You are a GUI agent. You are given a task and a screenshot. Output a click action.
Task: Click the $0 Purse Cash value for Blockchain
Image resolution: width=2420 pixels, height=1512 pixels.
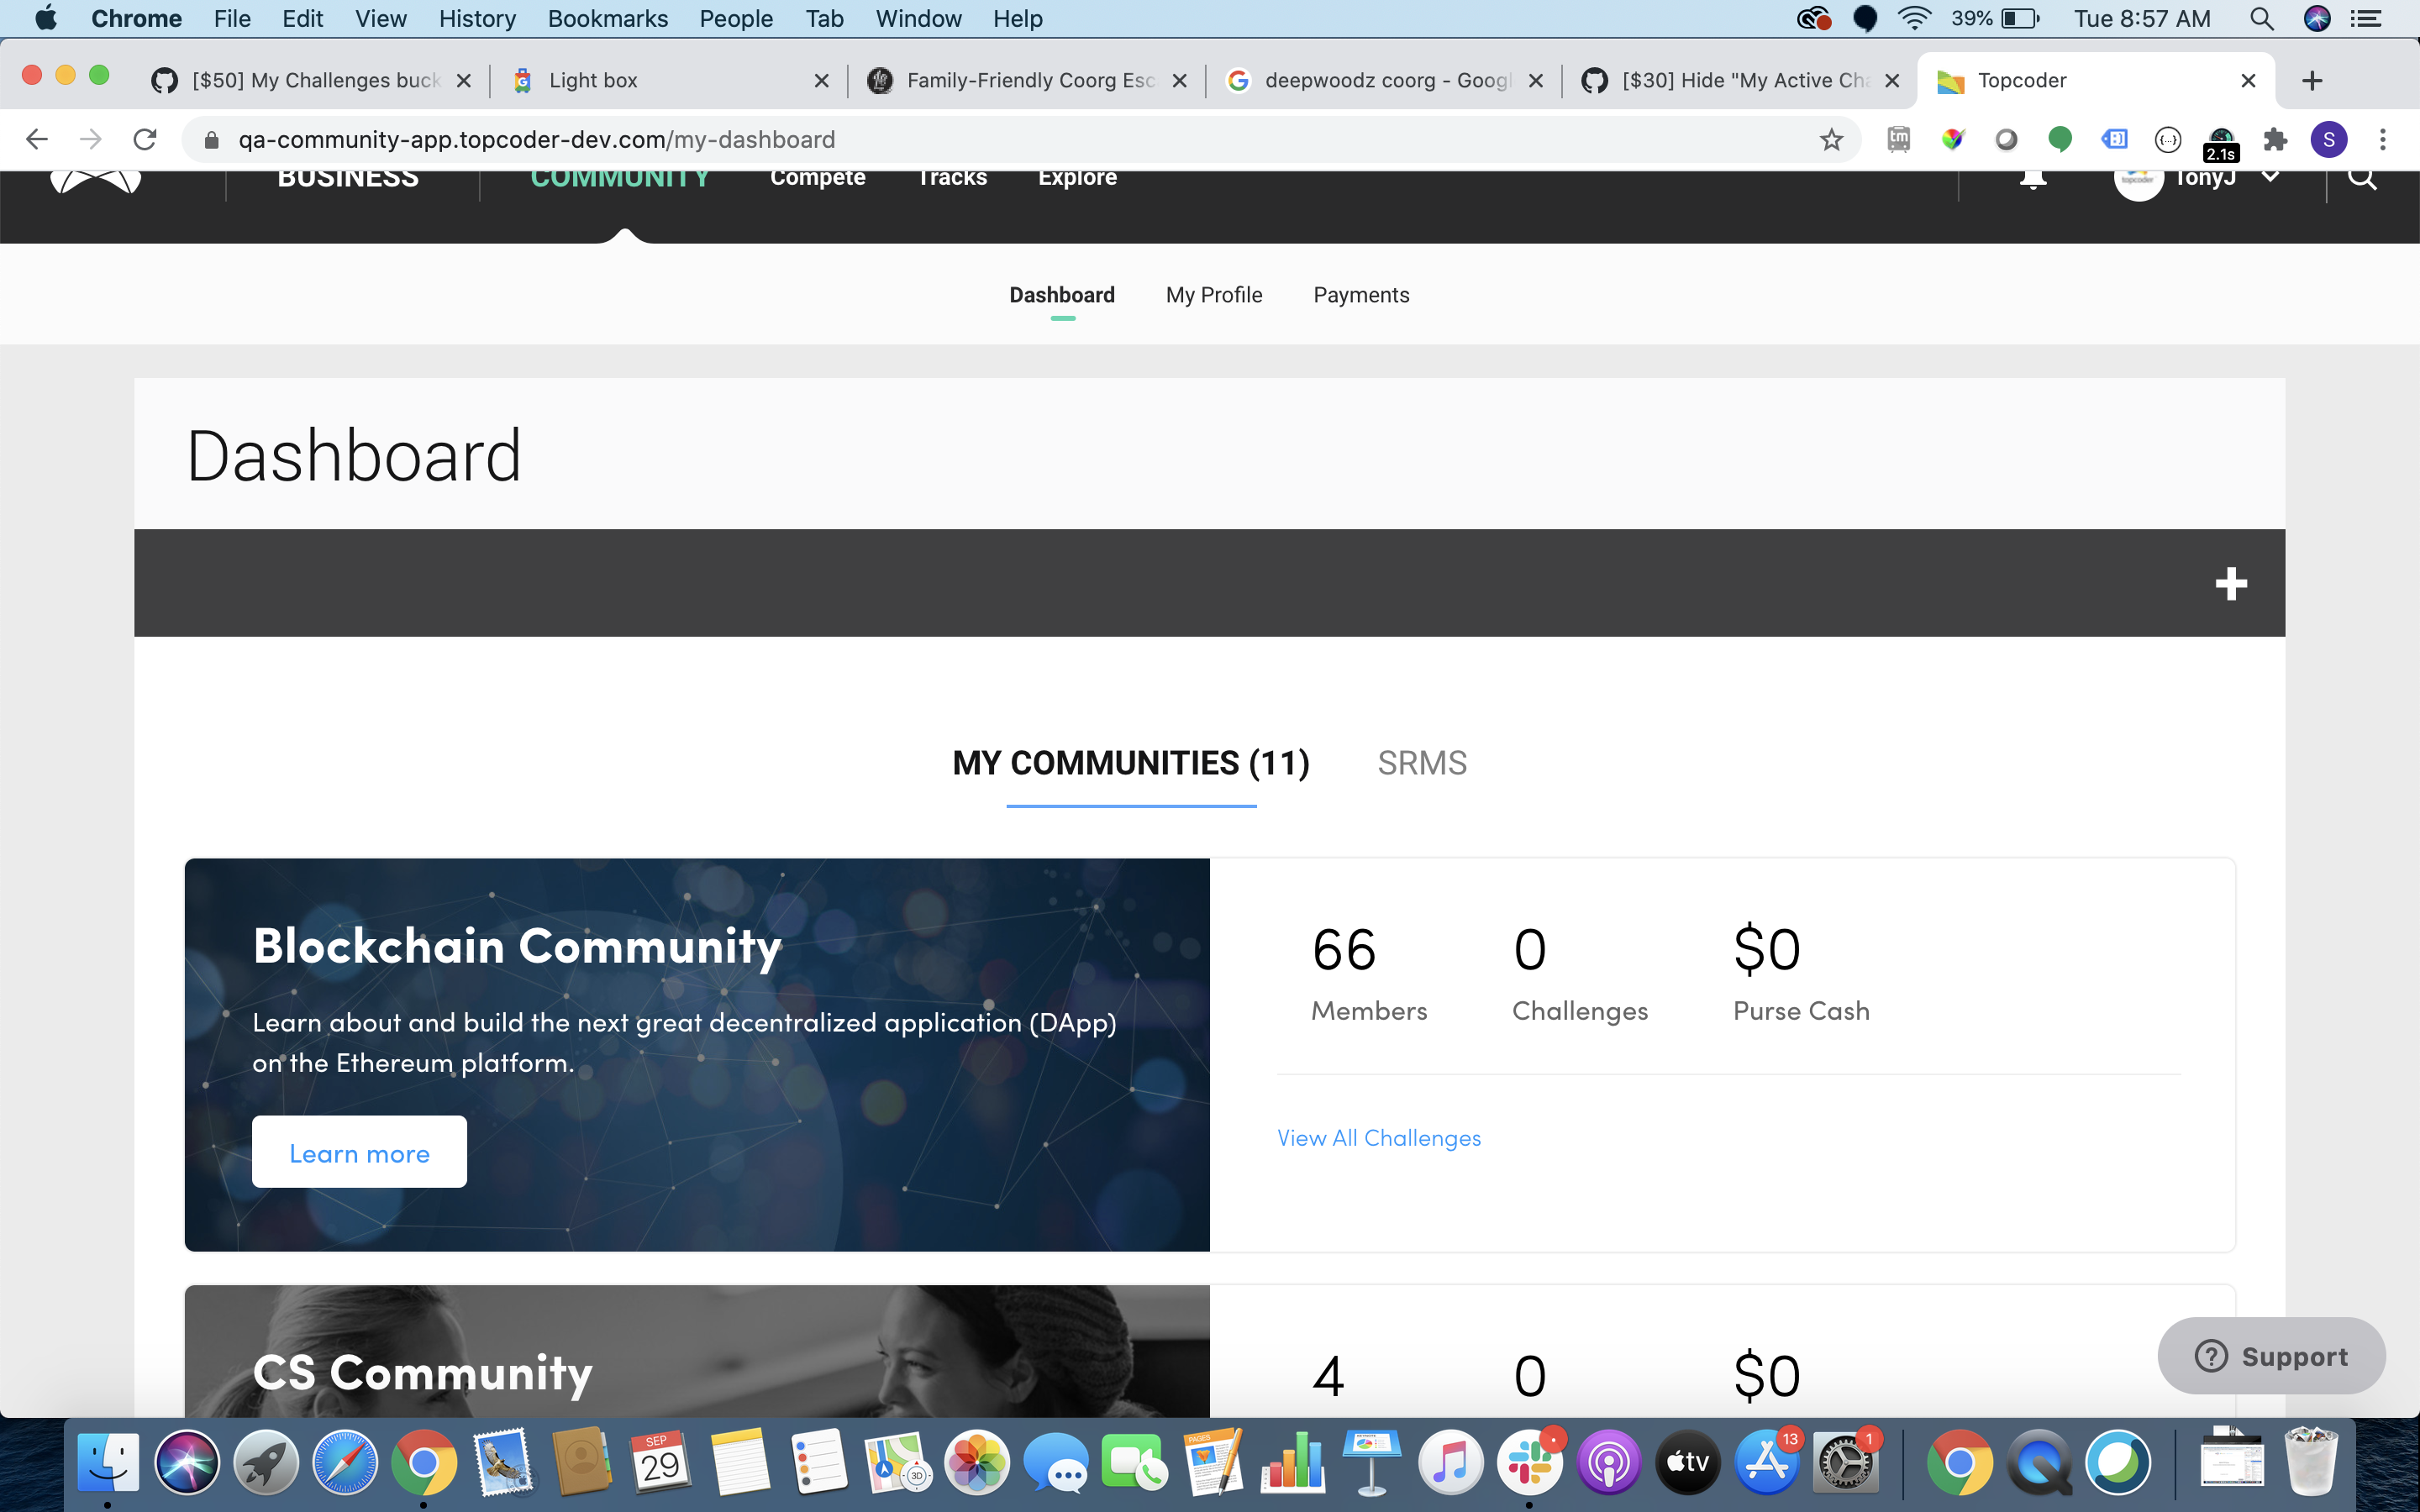click(1767, 949)
